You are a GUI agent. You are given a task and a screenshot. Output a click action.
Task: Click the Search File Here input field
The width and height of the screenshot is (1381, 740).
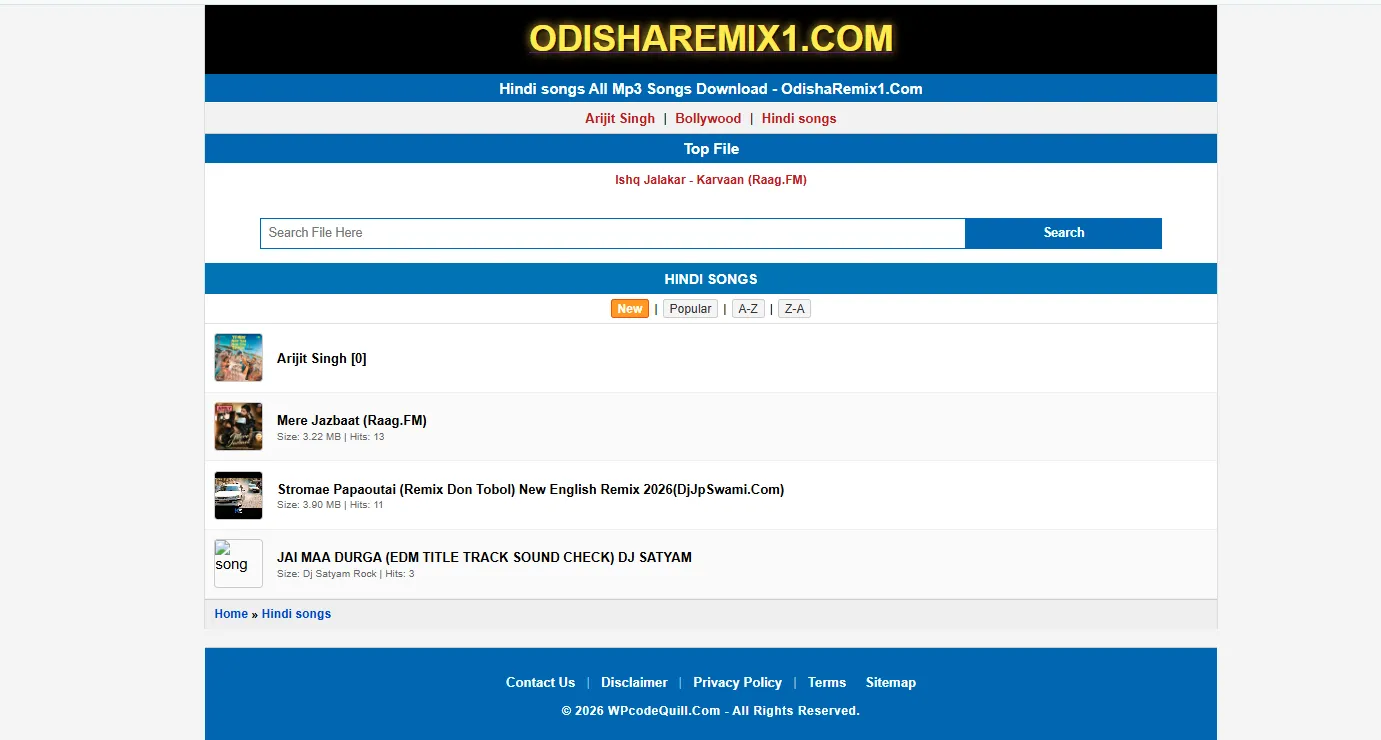(x=612, y=233)
